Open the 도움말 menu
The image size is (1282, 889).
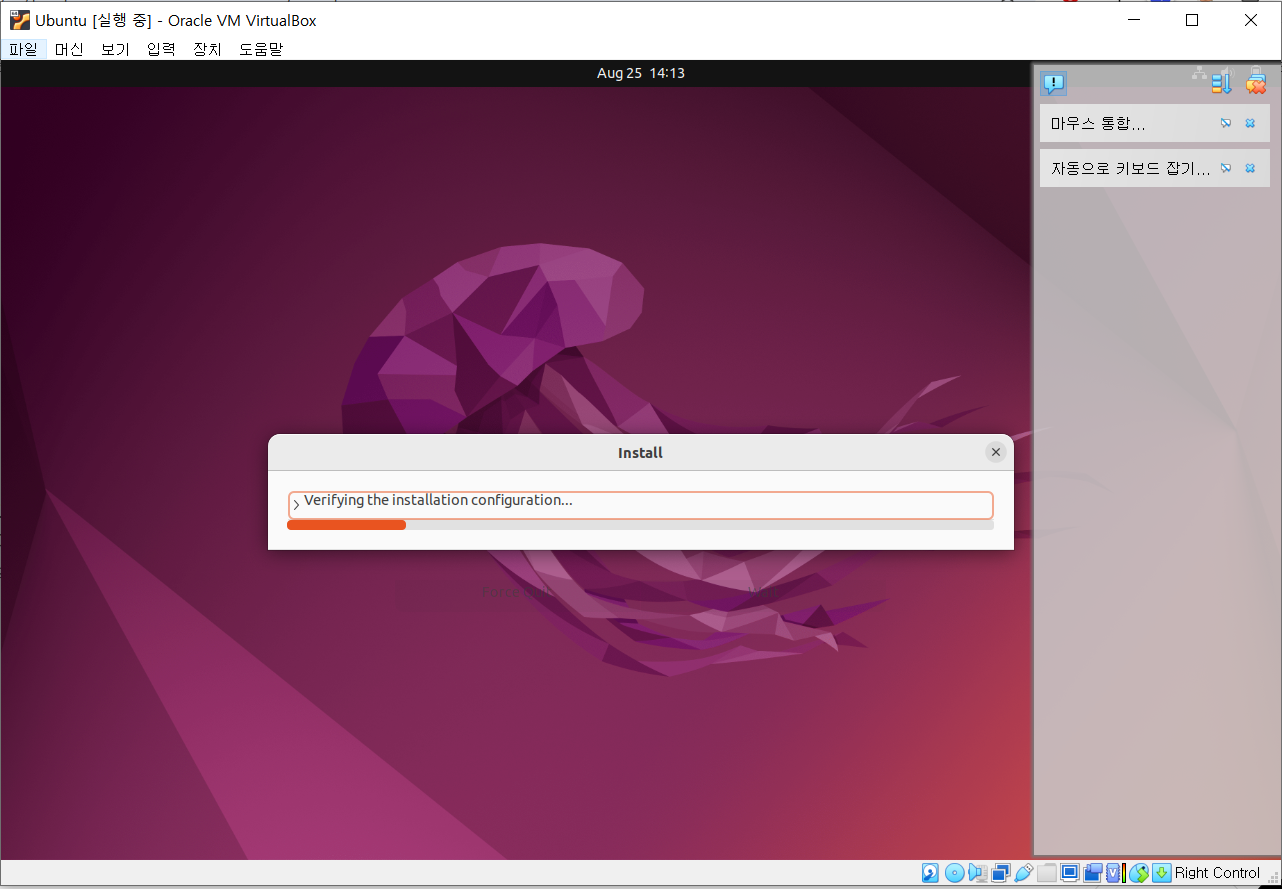[261, 48]
